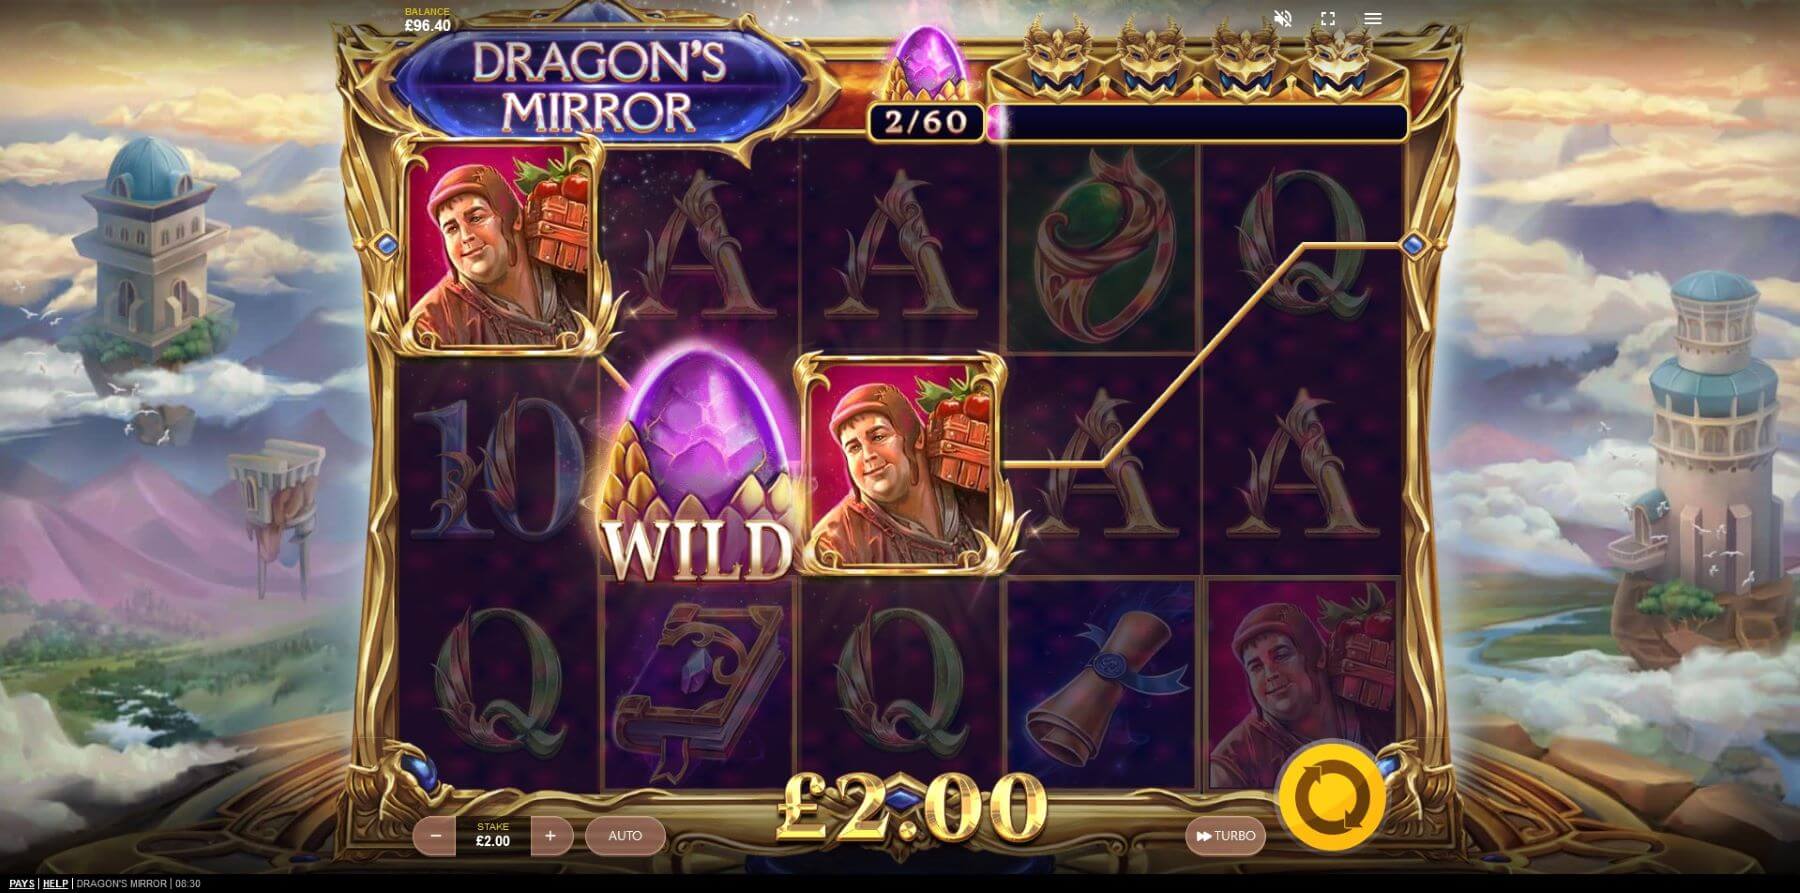Decrease stake with minus button
Viewport: 1800px width, 893px height.
click(435, 836)
